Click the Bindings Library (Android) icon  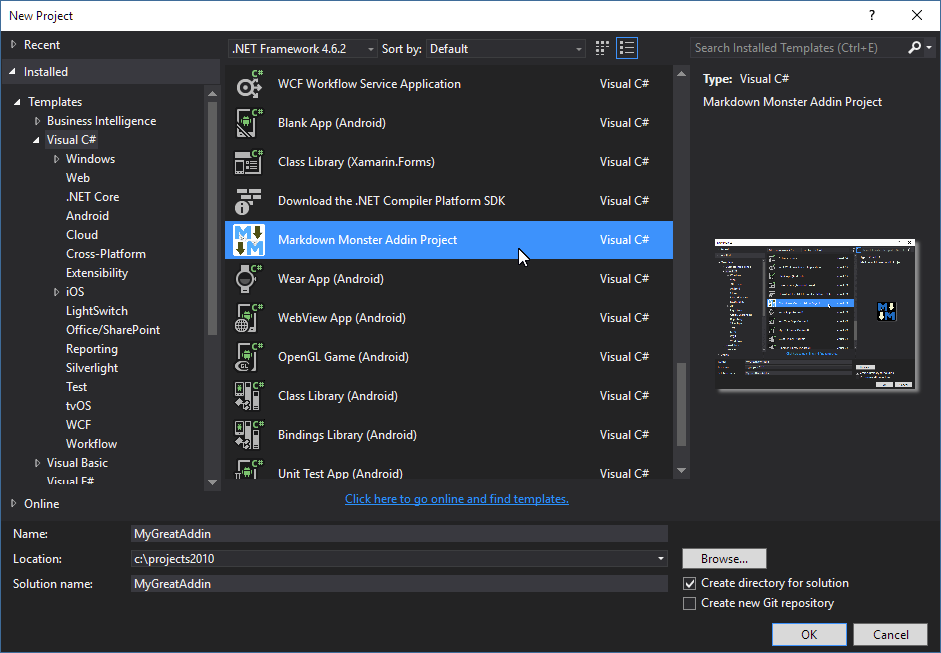(248, 435)
